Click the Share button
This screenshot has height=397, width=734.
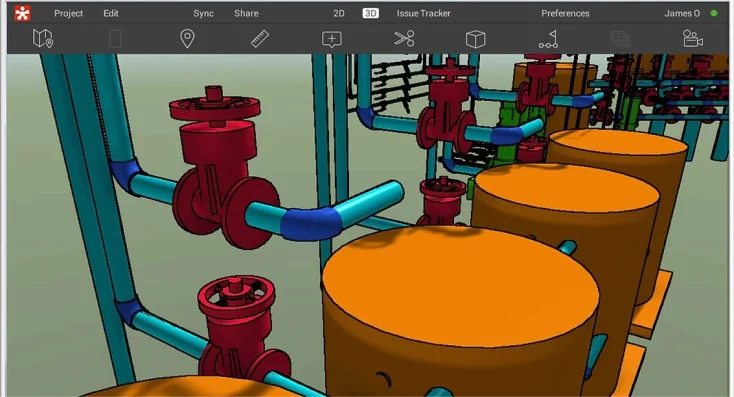tap(246, 14)
